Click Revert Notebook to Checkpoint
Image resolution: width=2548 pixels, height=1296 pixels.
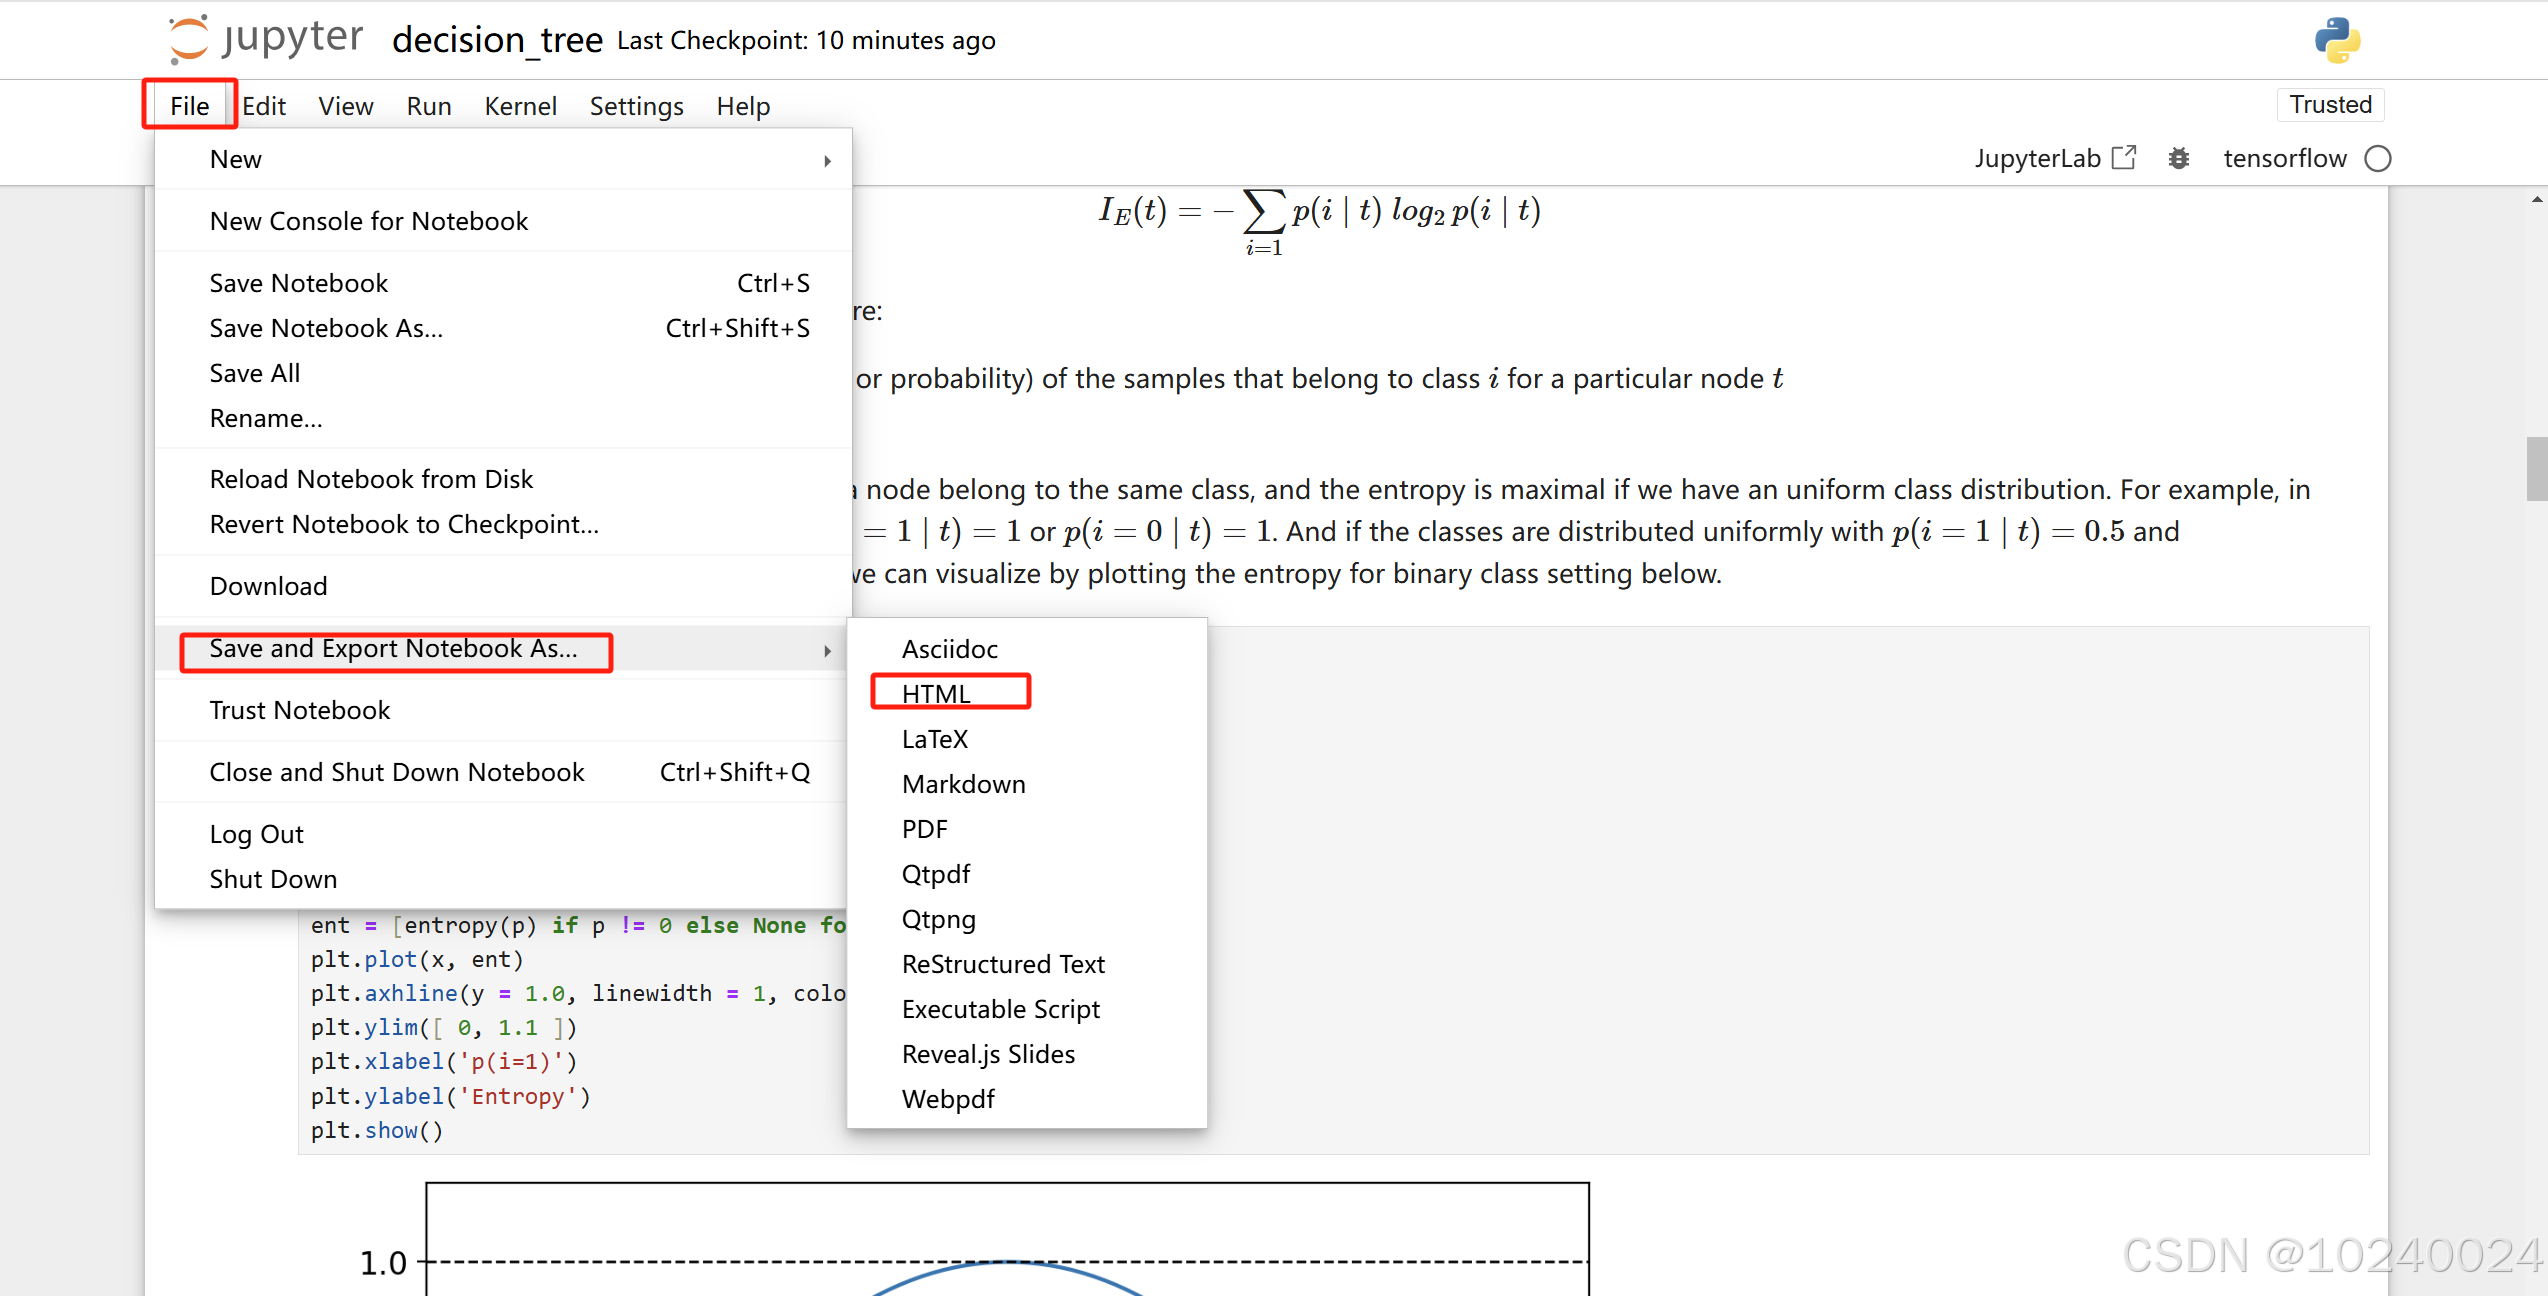pyautogui.click(x=404, y=524)
